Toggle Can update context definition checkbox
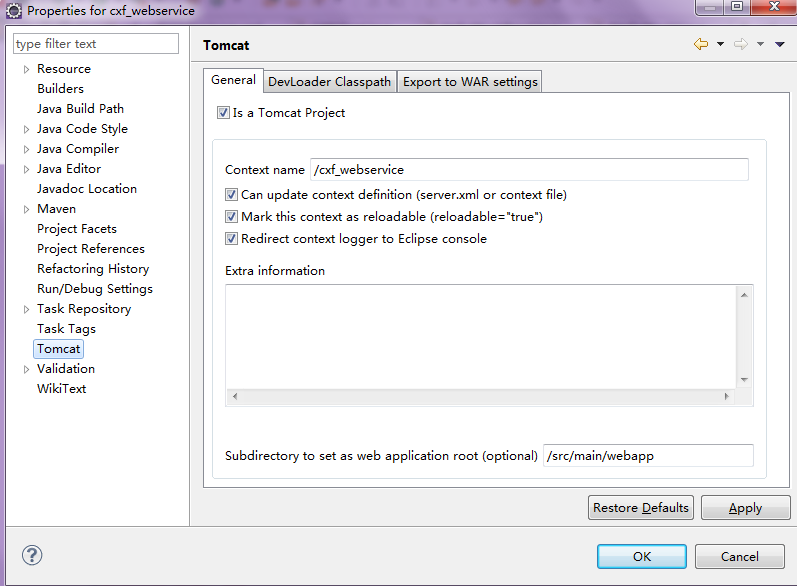The width and height of the screenshot is (797, 586). click(x=231, y=195)
